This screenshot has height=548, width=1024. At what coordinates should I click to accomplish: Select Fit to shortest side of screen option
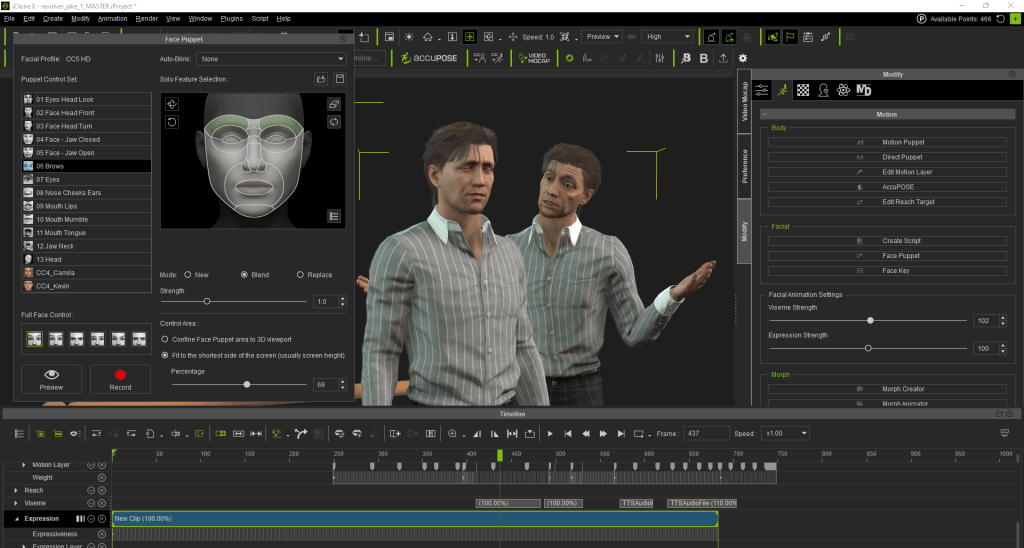click(x=165, y=355)
